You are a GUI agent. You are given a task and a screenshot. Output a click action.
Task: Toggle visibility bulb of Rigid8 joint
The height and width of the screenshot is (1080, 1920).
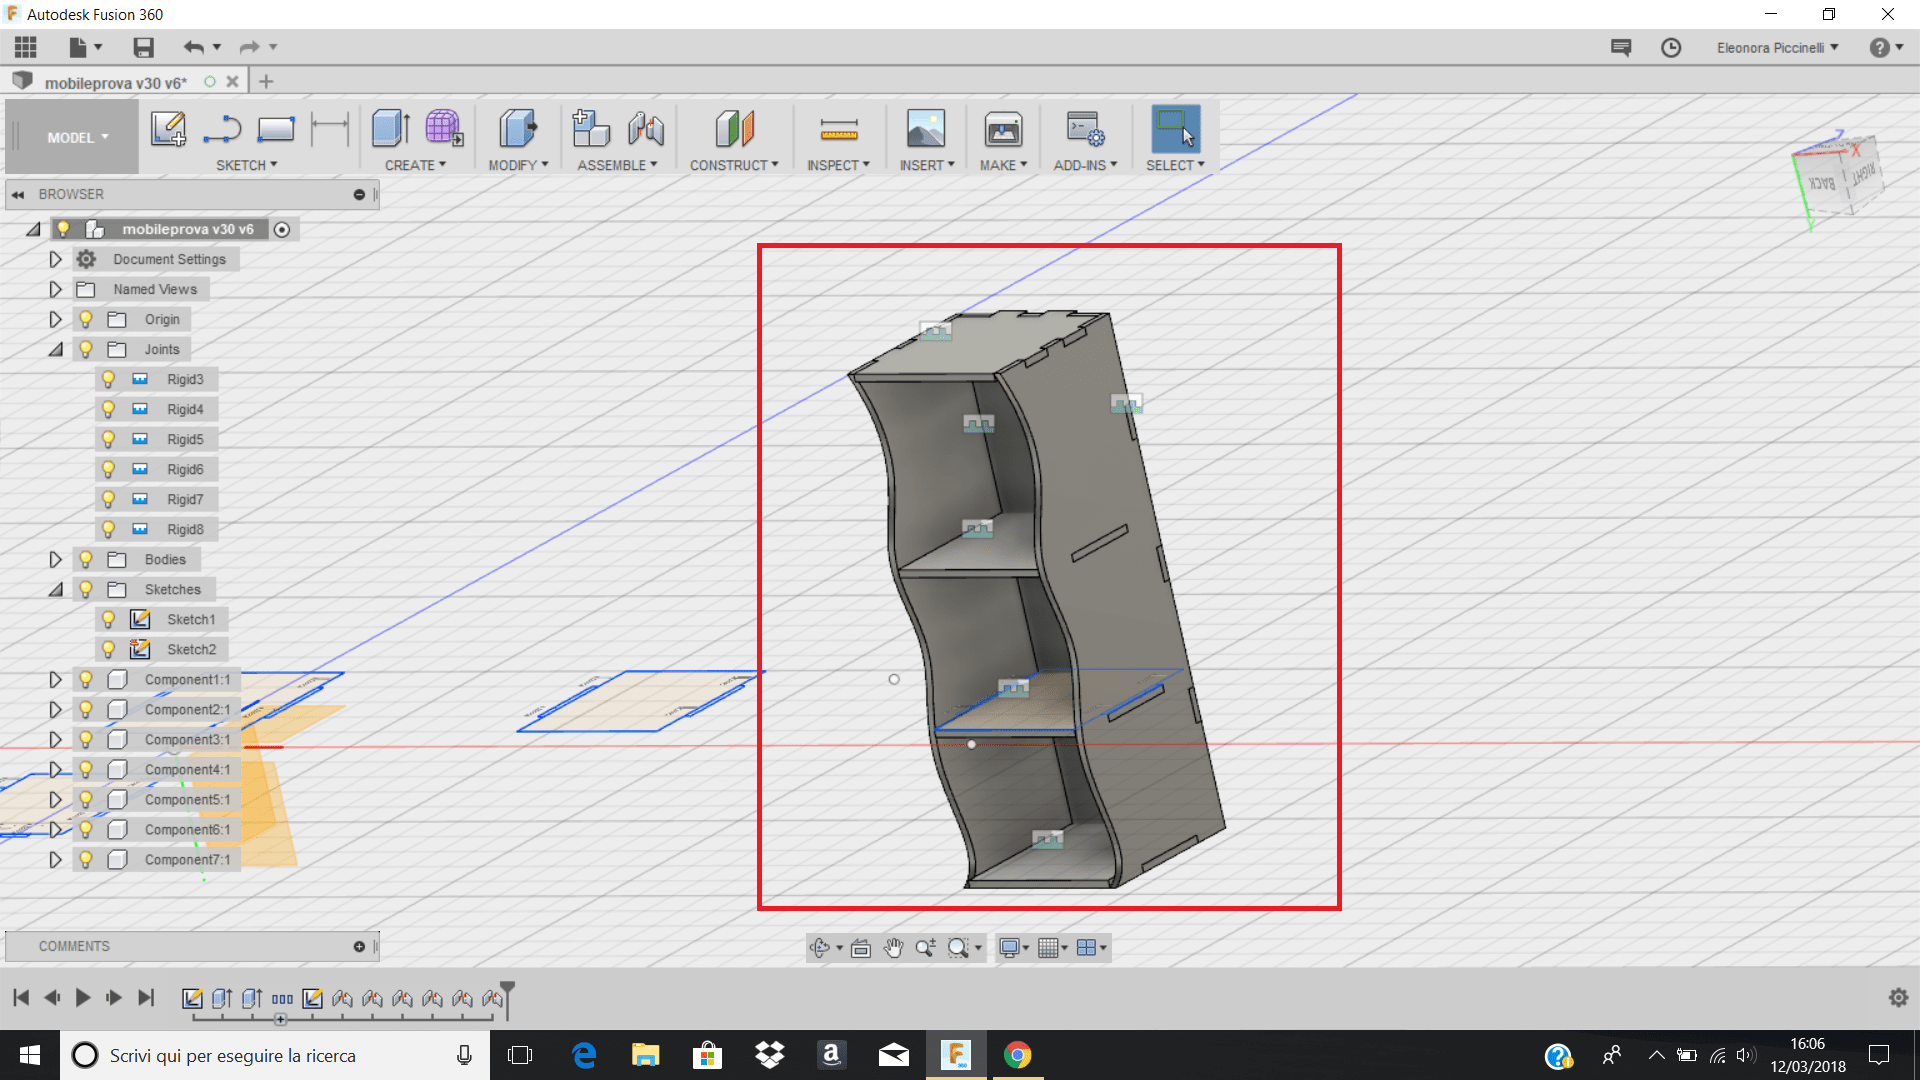109,529
